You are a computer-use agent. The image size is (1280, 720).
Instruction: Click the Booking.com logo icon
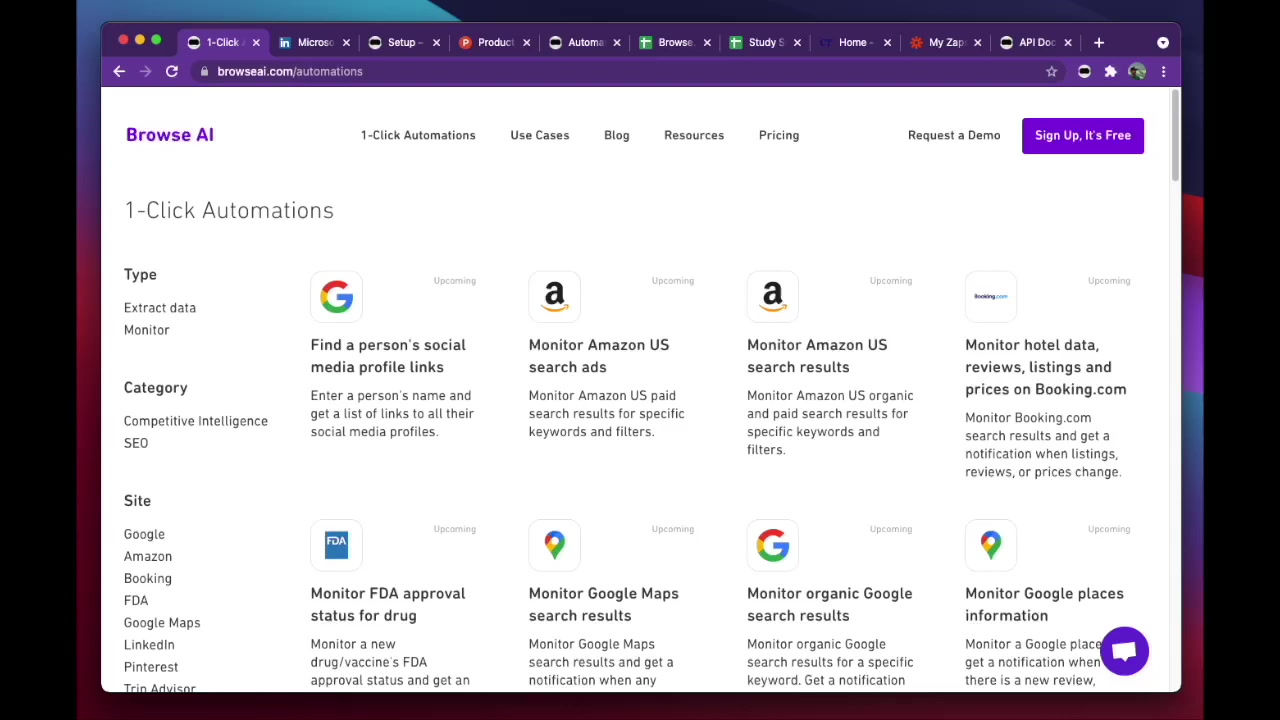990,297
